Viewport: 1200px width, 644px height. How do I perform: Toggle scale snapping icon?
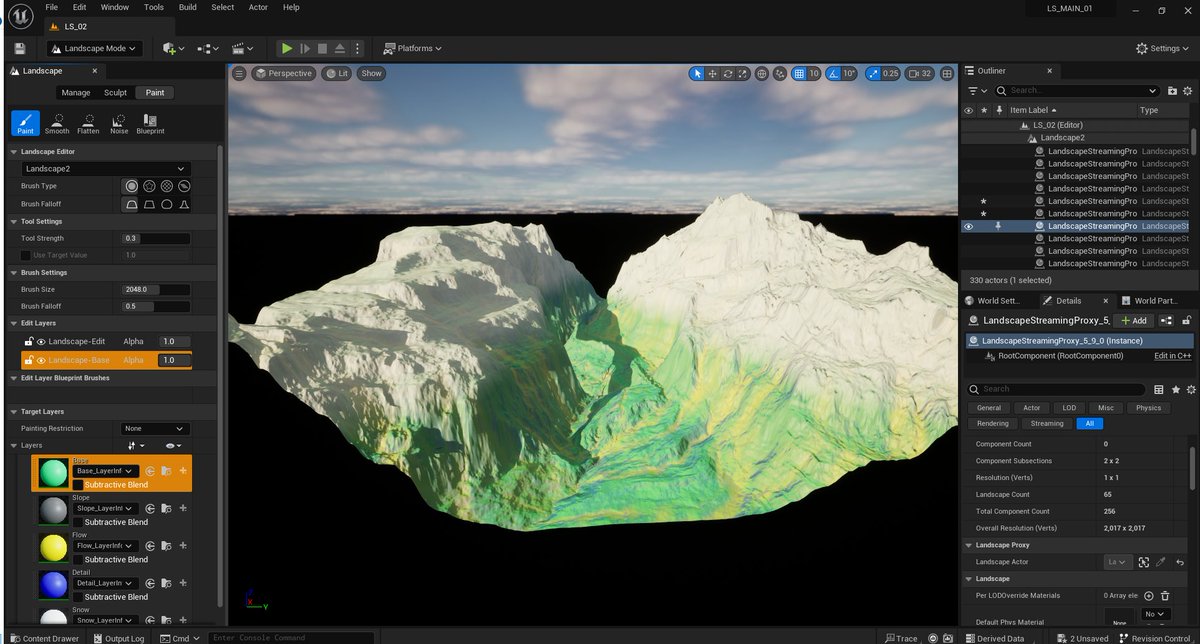pos(873,73)
